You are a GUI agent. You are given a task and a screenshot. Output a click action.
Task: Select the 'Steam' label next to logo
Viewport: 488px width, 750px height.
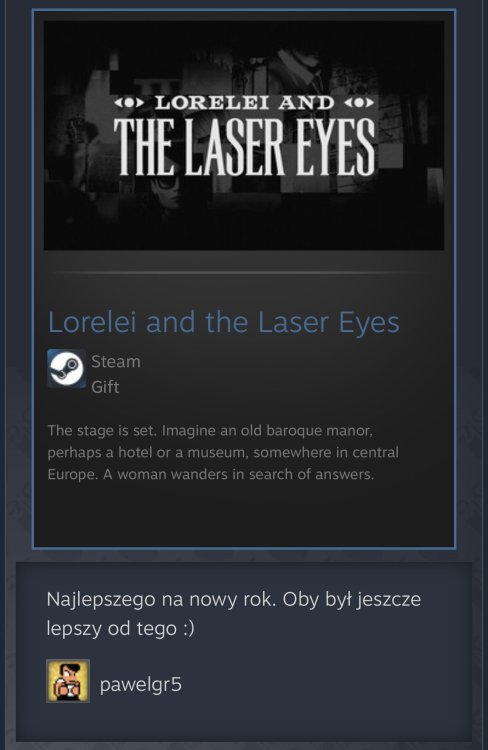click(x=116, y=362)
